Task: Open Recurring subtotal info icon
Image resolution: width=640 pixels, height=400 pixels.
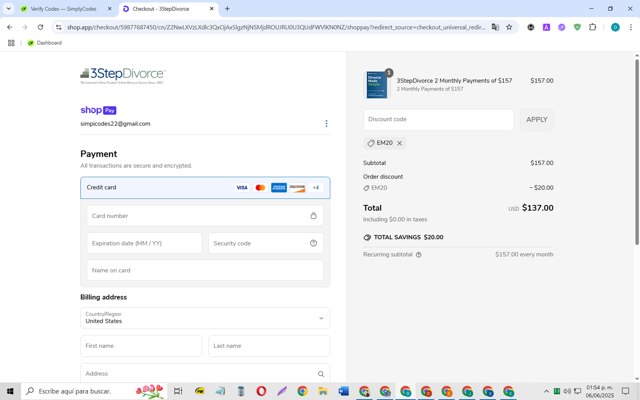Action: tap(419, 255)
